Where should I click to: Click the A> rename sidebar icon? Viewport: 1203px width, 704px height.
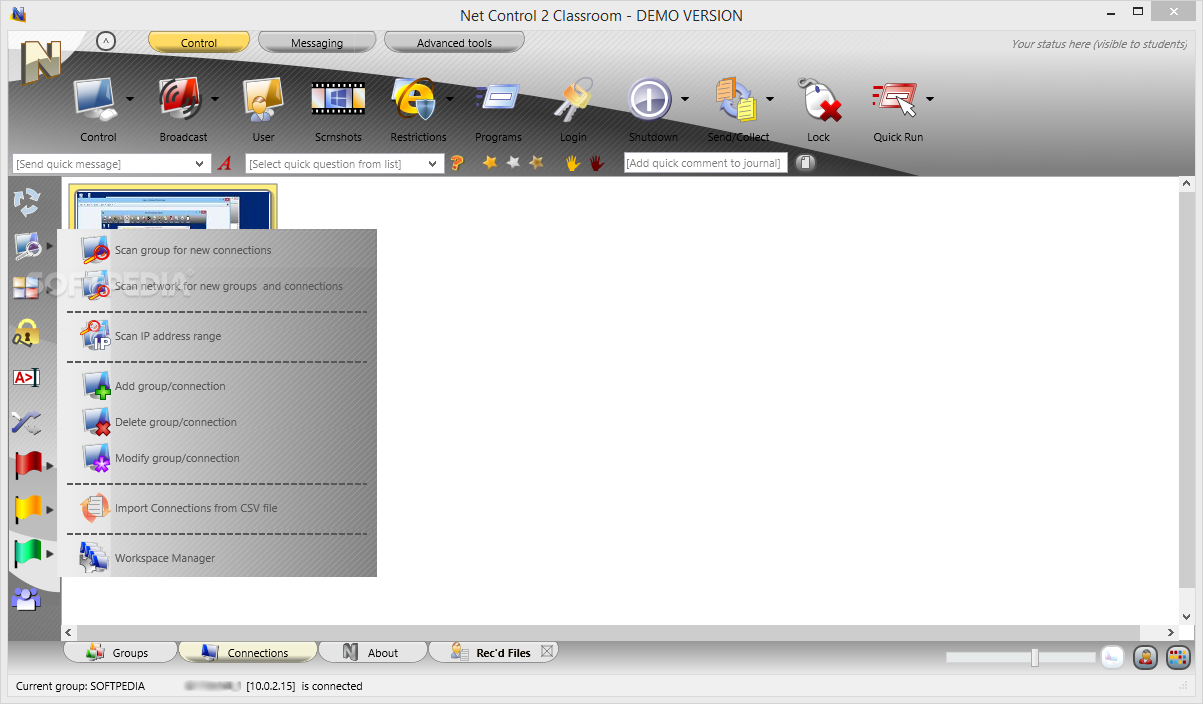27,377
